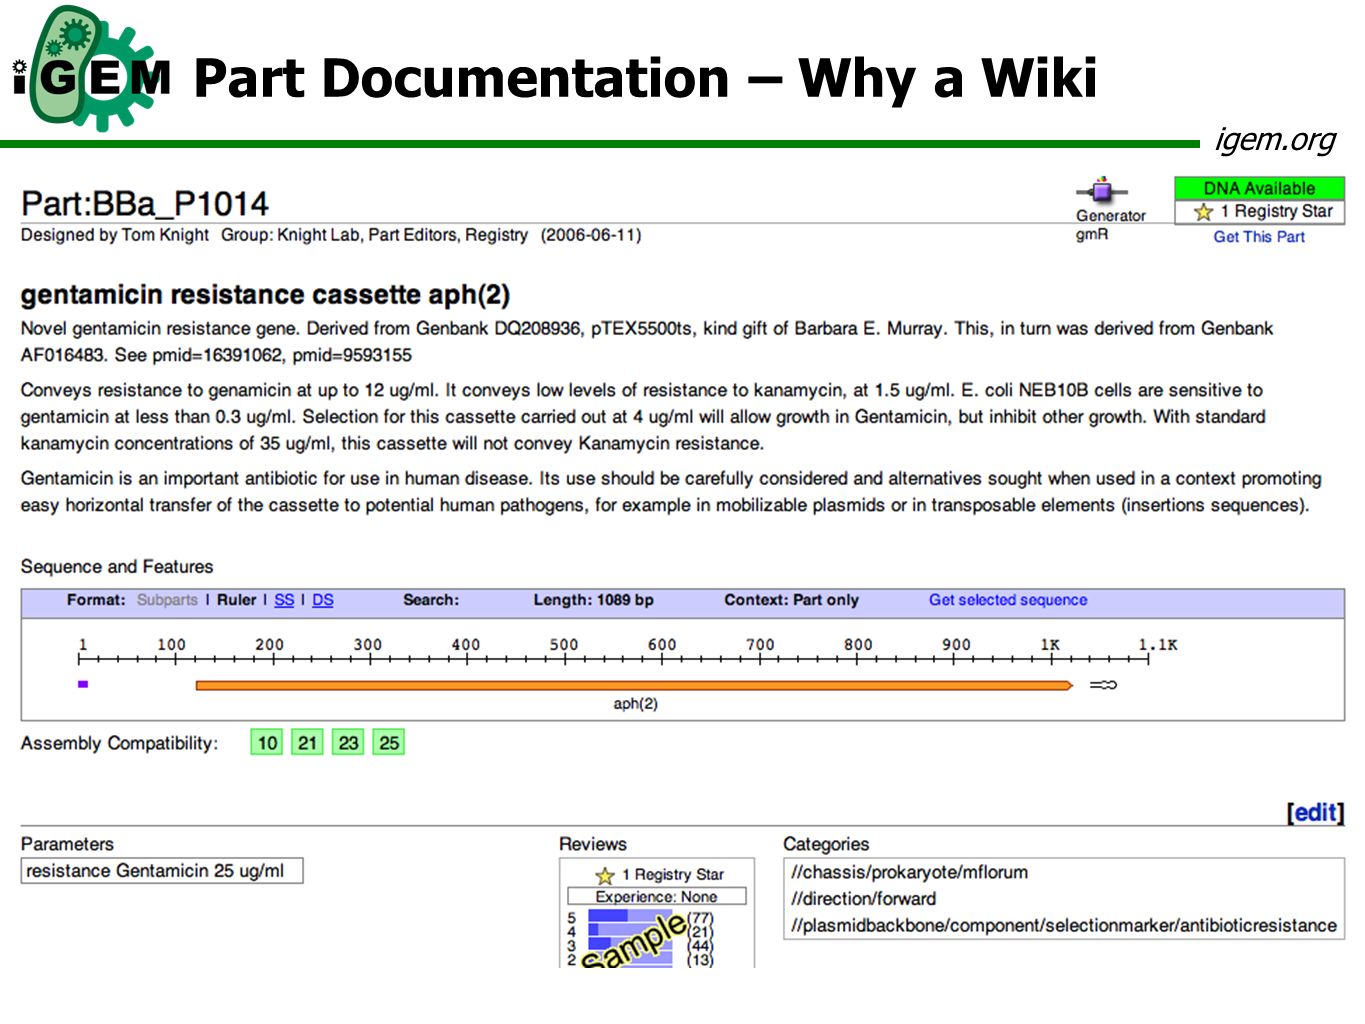Click the iGEM logo

(x=91, y=70)
